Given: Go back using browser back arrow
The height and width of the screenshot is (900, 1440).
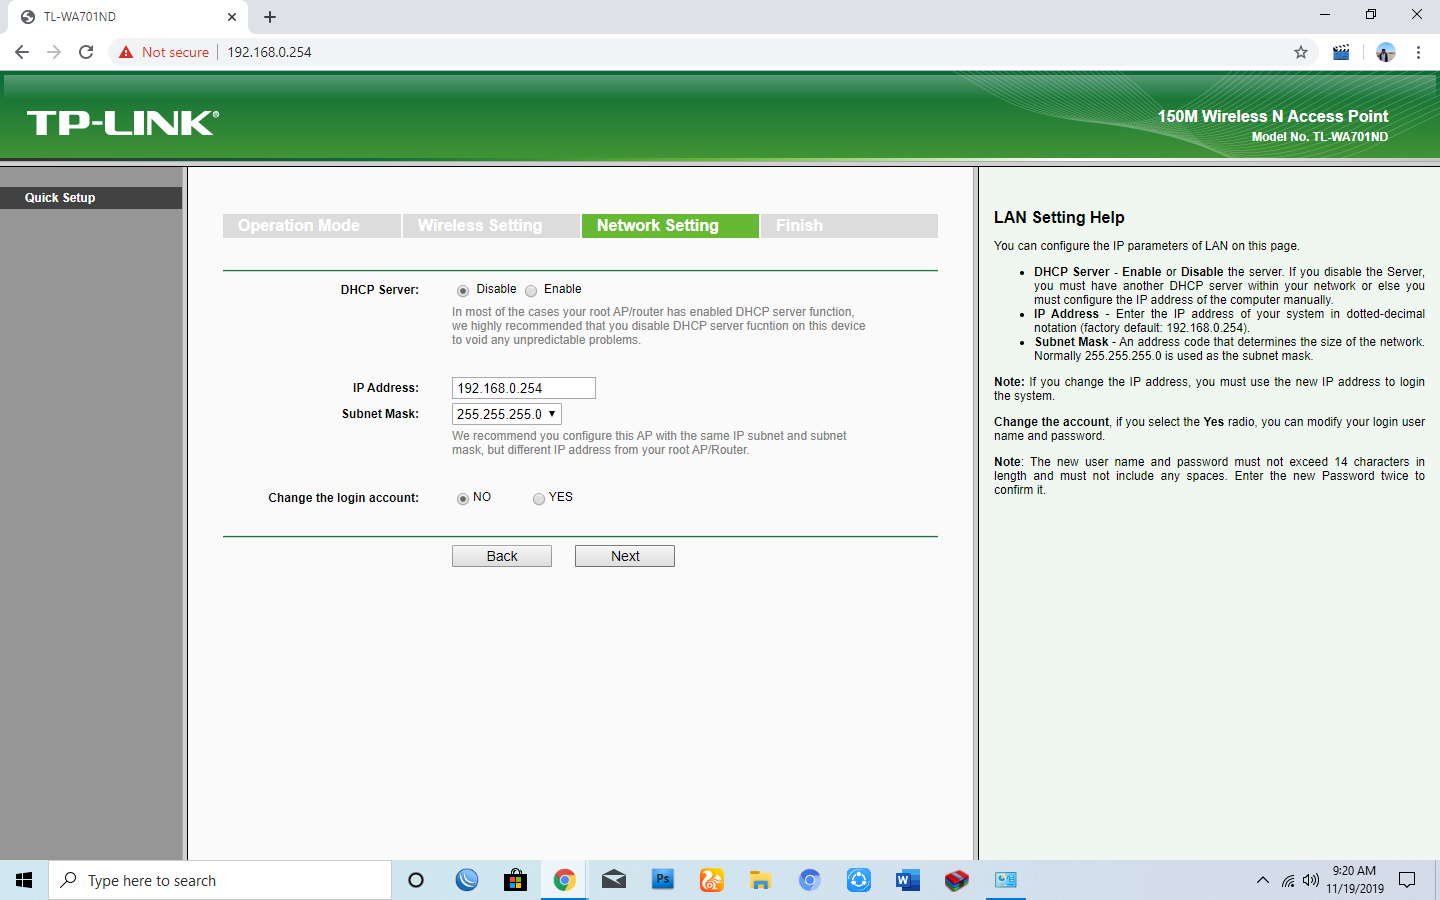Looking at the screenshot, I should point(22,52).
